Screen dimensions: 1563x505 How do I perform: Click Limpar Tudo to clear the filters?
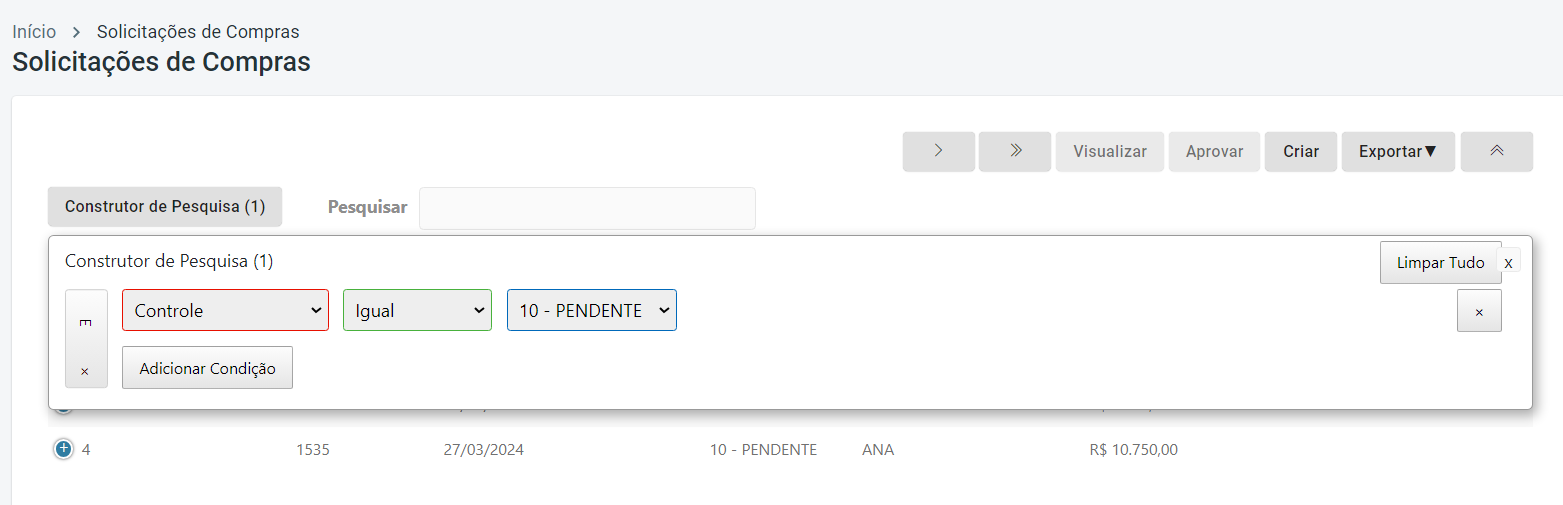(1440, 263)
